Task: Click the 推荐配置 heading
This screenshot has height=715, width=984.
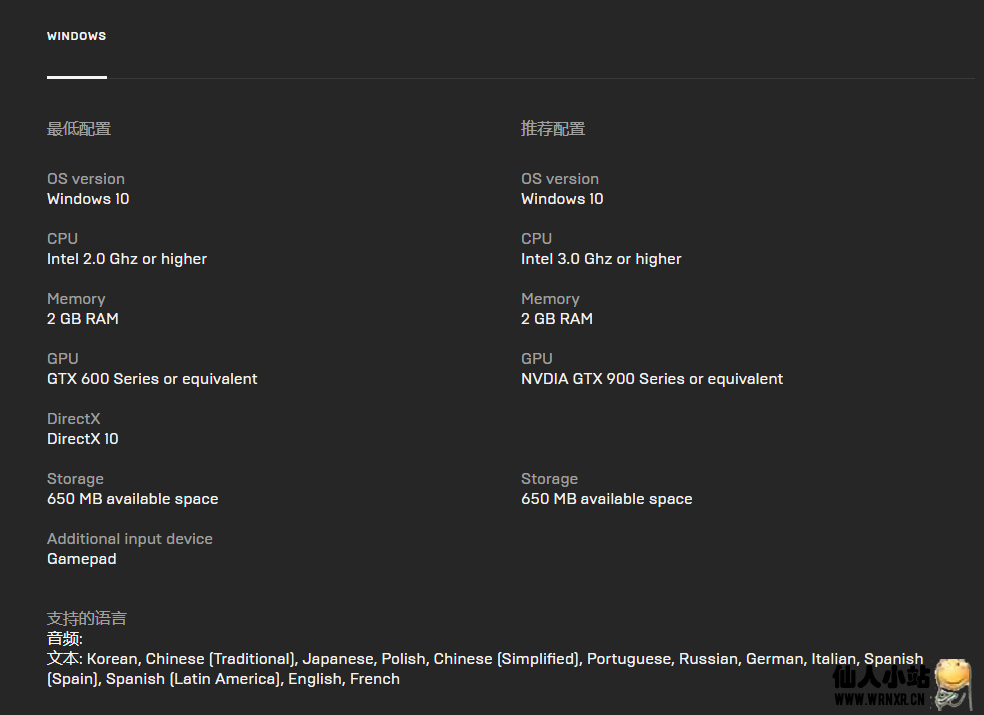Action: 553,129
